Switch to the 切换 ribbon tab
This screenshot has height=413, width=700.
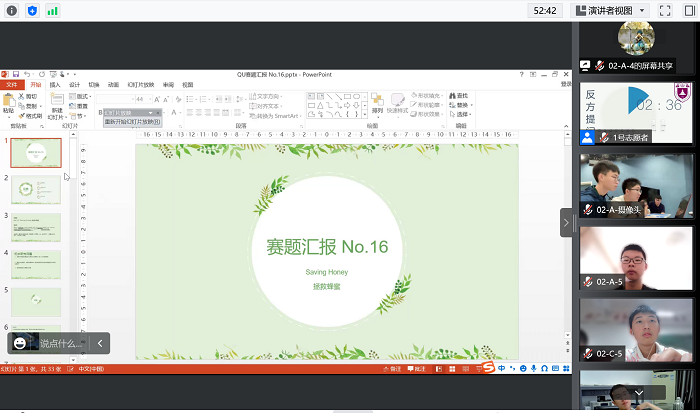click(94, 85)
